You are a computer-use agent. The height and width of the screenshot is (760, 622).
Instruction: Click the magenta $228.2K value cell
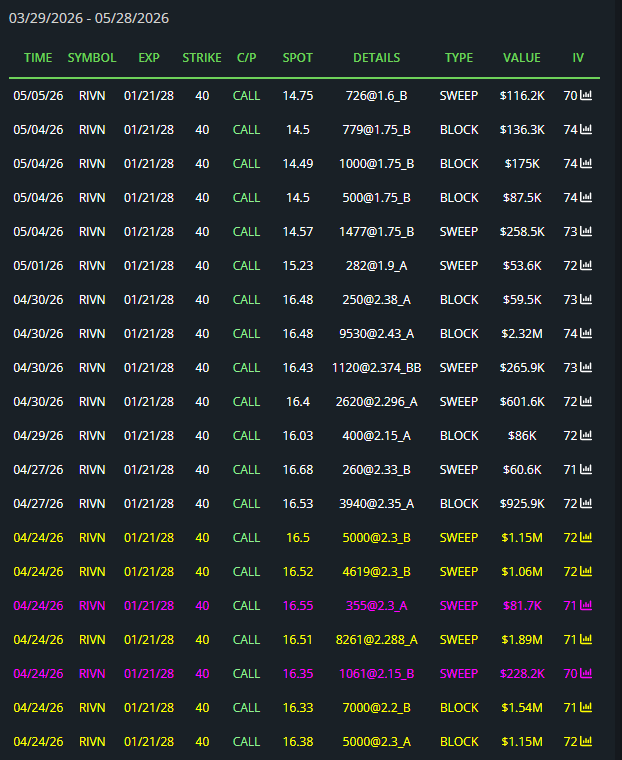coord(522,673)
